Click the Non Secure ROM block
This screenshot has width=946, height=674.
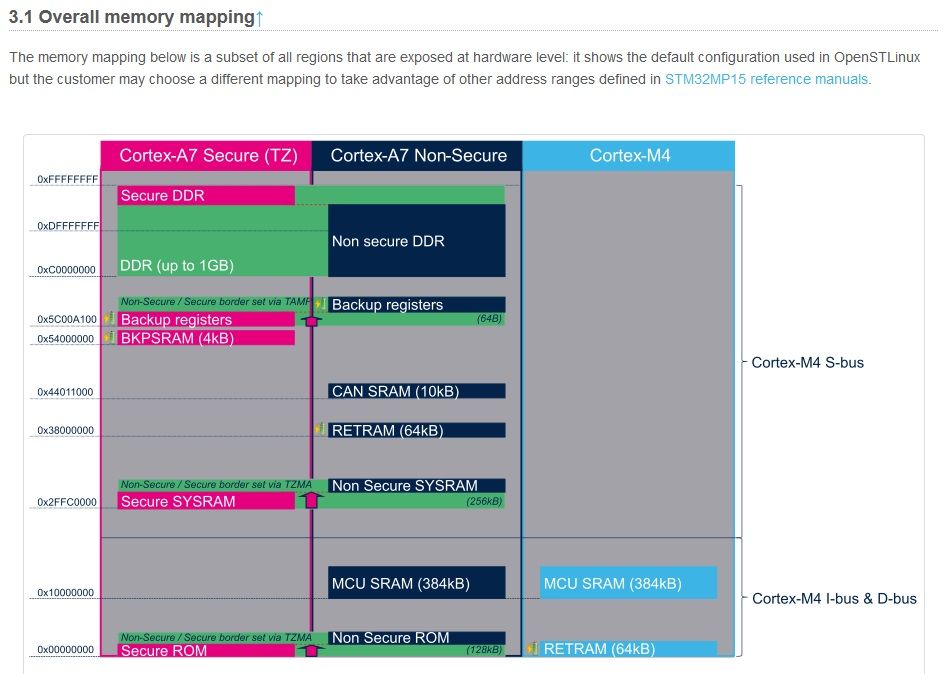click(x=417, y=638)
